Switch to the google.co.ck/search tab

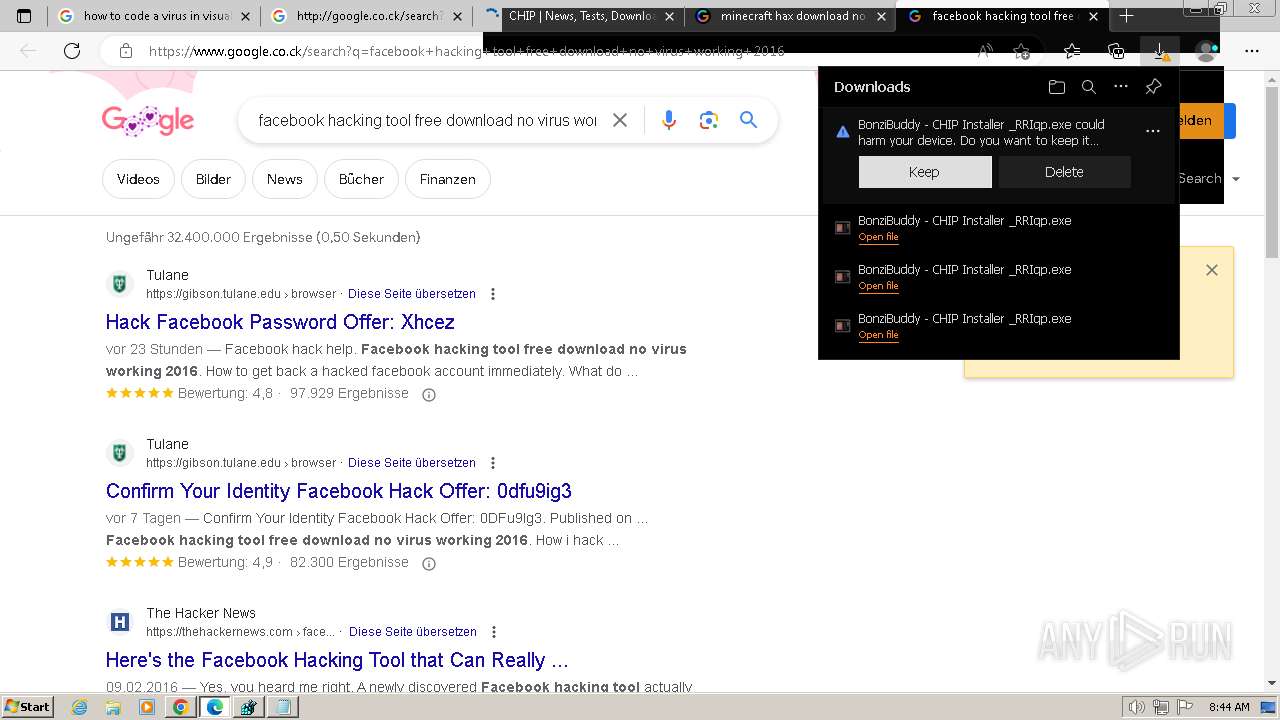(367, 16)
